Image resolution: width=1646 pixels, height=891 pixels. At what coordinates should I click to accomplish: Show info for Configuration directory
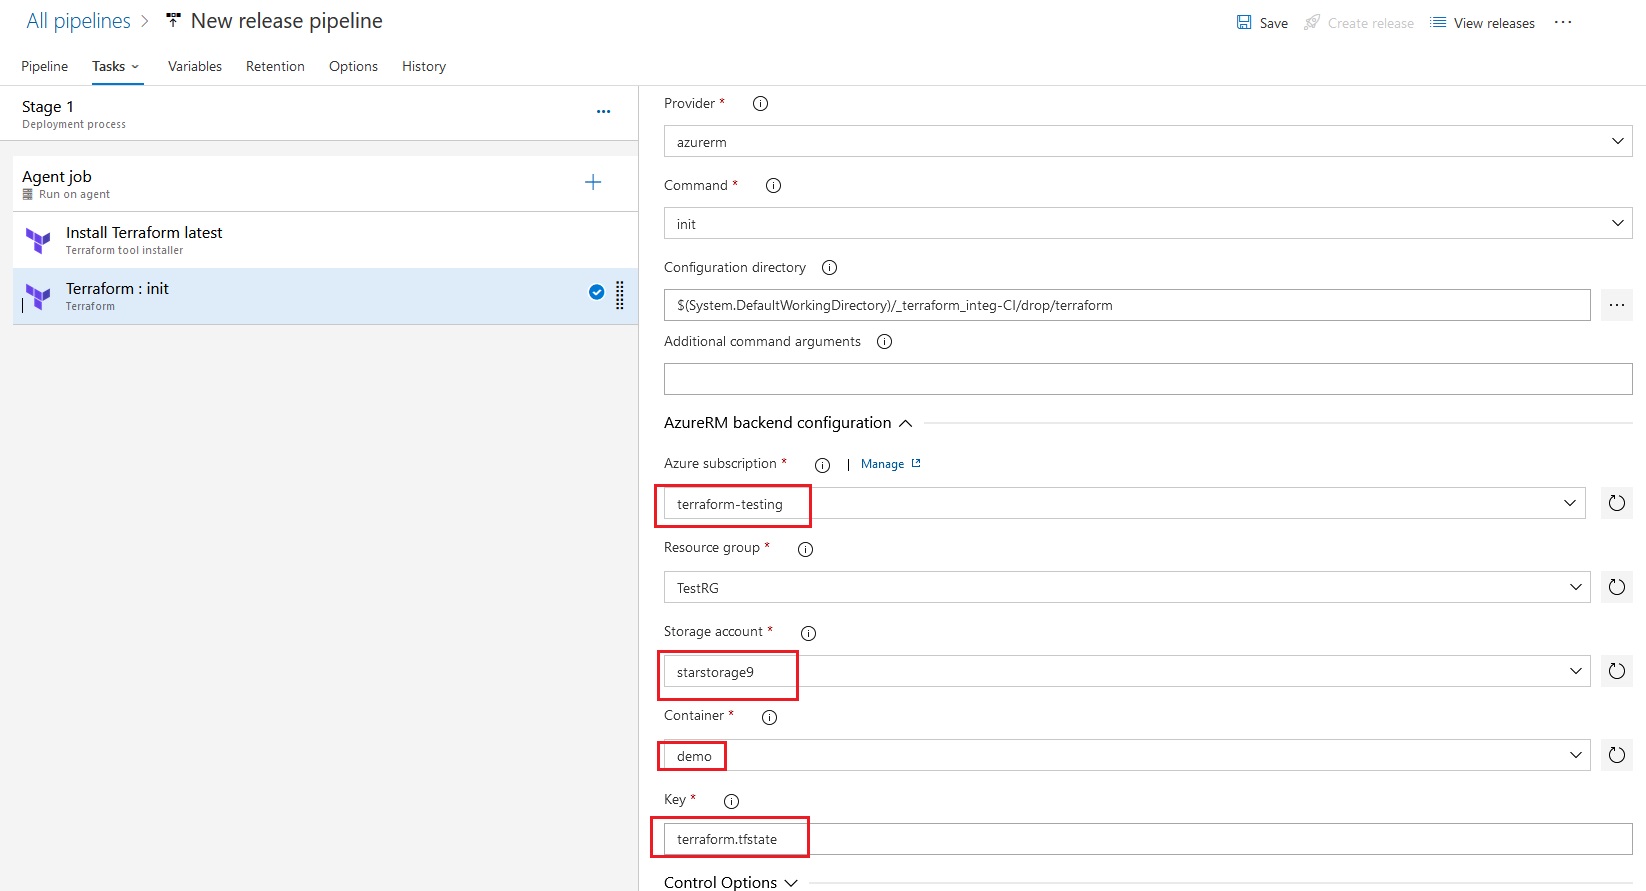829,267
